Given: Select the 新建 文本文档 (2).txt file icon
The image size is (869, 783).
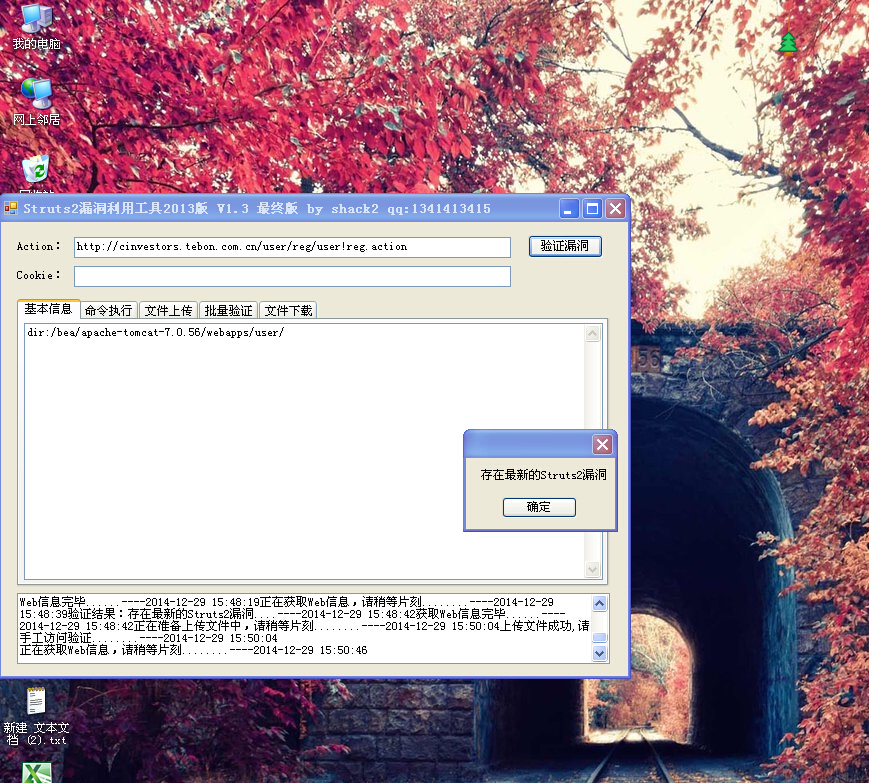Looking at the screenshot, I should click(x=36, y=717).
